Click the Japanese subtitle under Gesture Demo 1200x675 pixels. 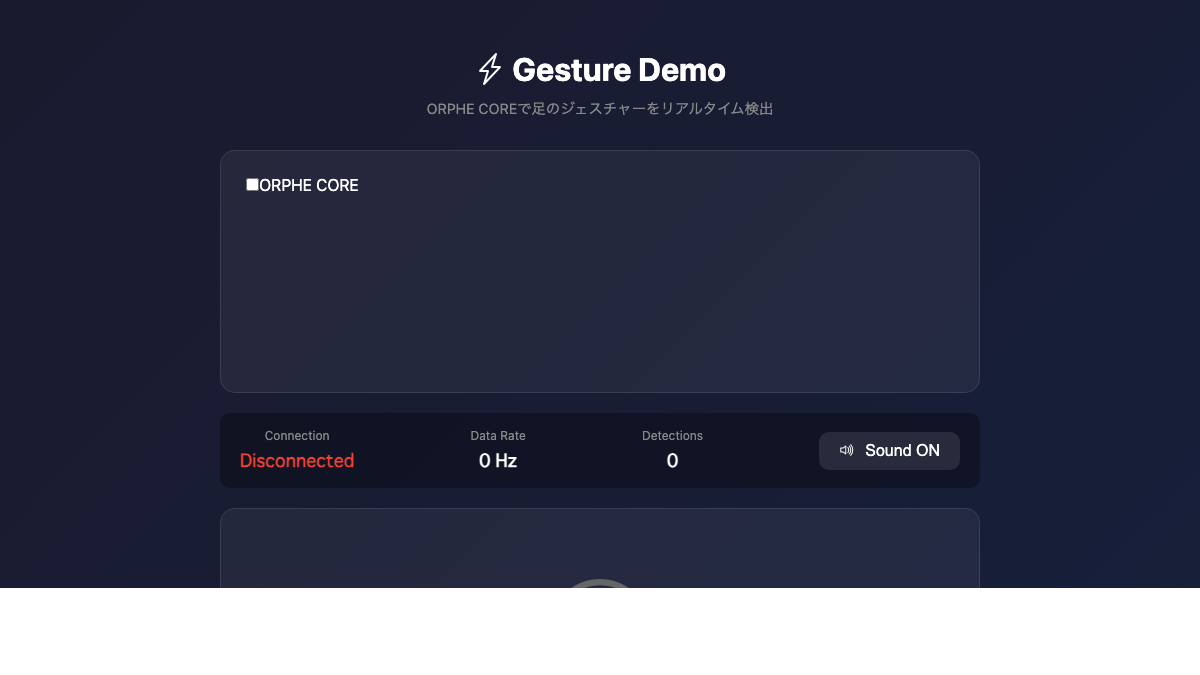click(x=600, y=109)
